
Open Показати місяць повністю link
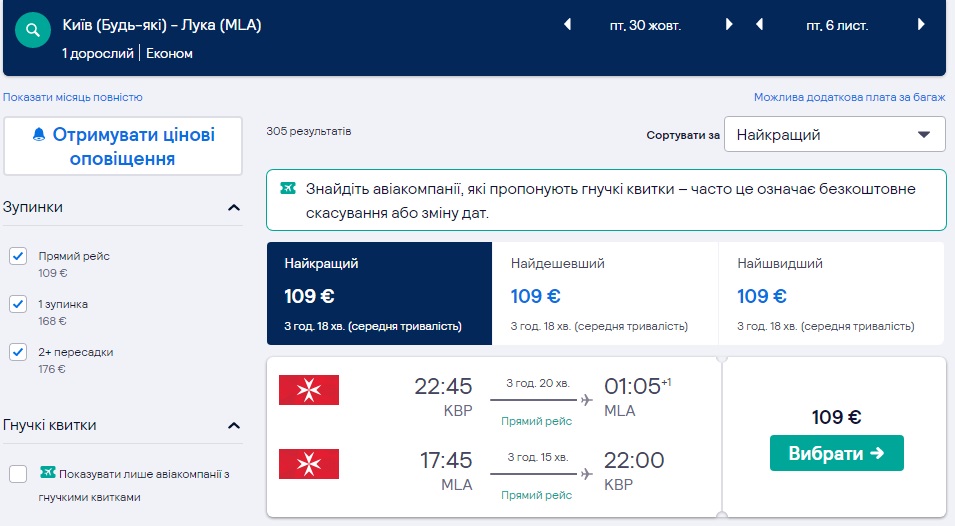point(73,97)
